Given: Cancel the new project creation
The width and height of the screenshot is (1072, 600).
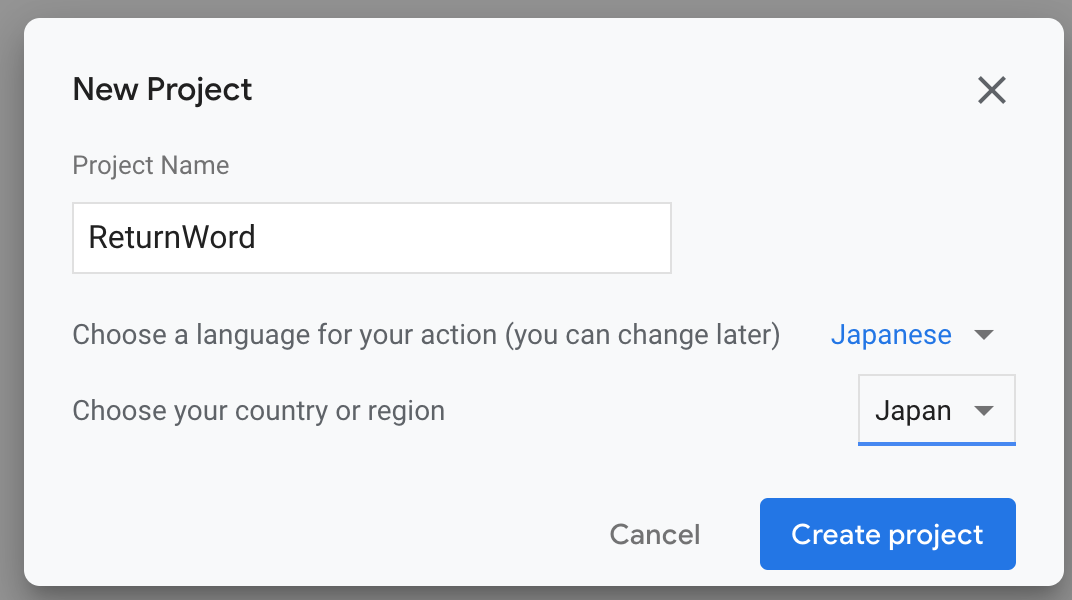Looking at the screenshot, I should tap(655, 534).
